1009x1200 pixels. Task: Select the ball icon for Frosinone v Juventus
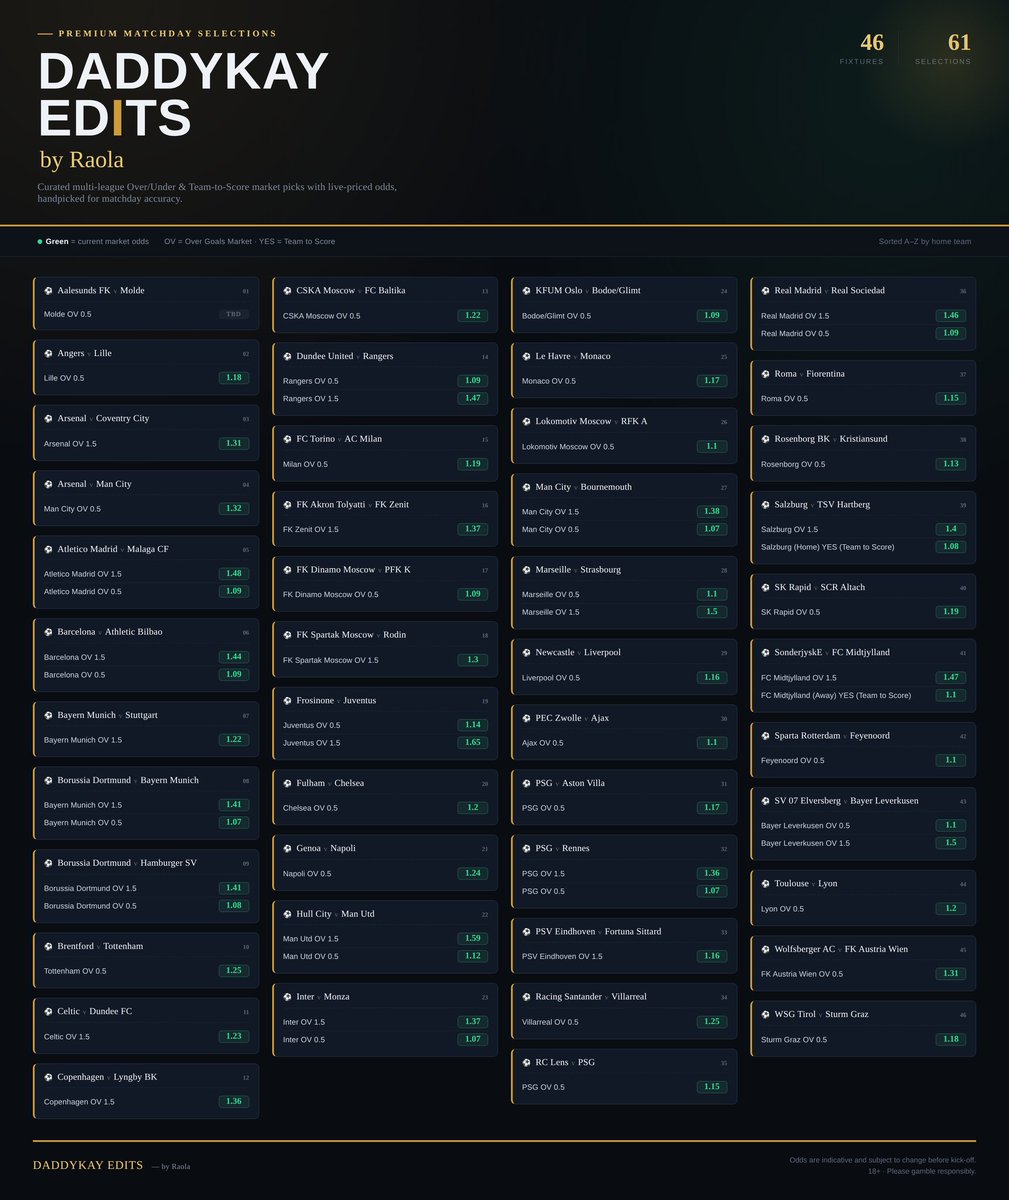click(x=287, y=701)
